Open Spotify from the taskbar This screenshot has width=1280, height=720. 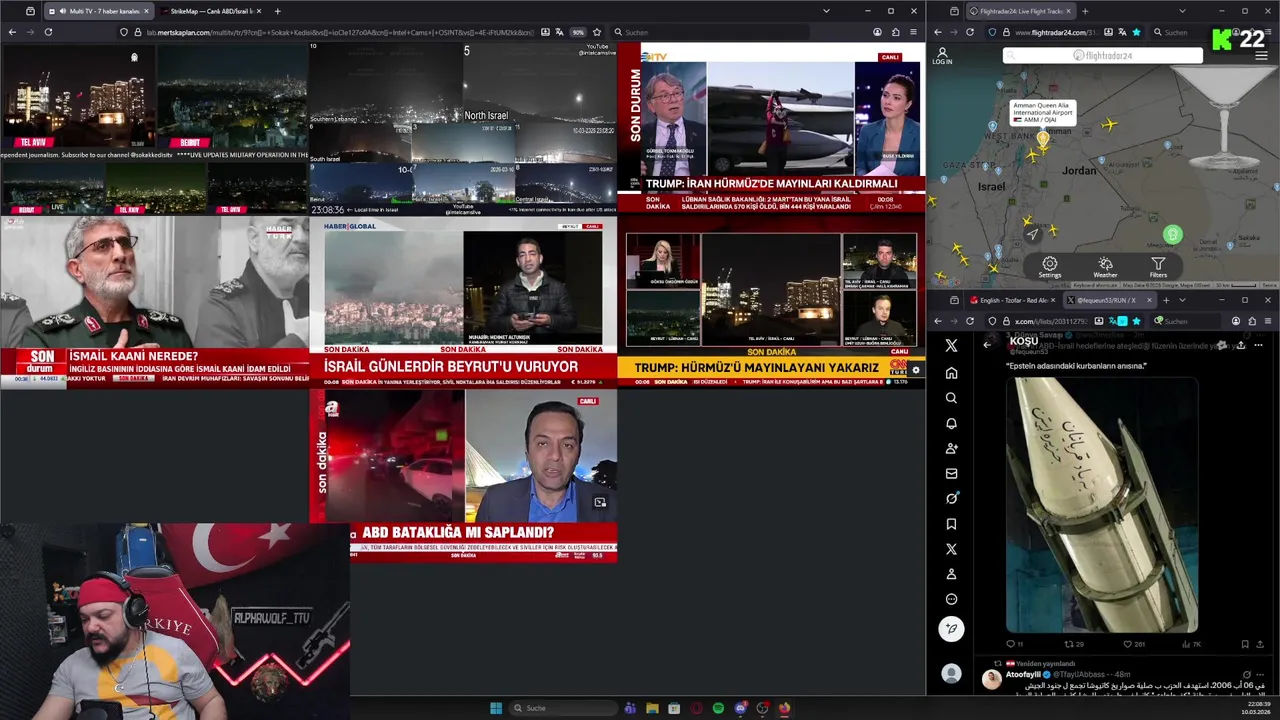(718, 708)
